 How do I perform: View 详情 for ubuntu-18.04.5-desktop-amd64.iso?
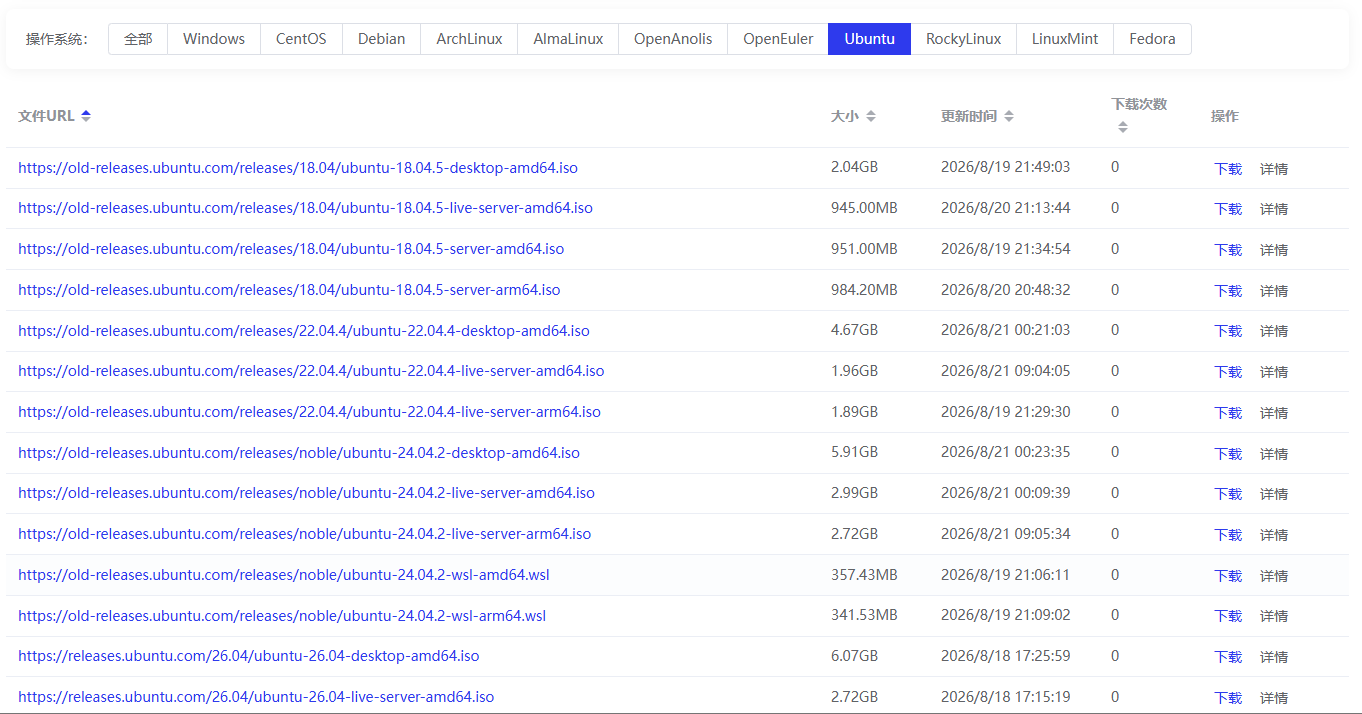(x=1274, y=169)
